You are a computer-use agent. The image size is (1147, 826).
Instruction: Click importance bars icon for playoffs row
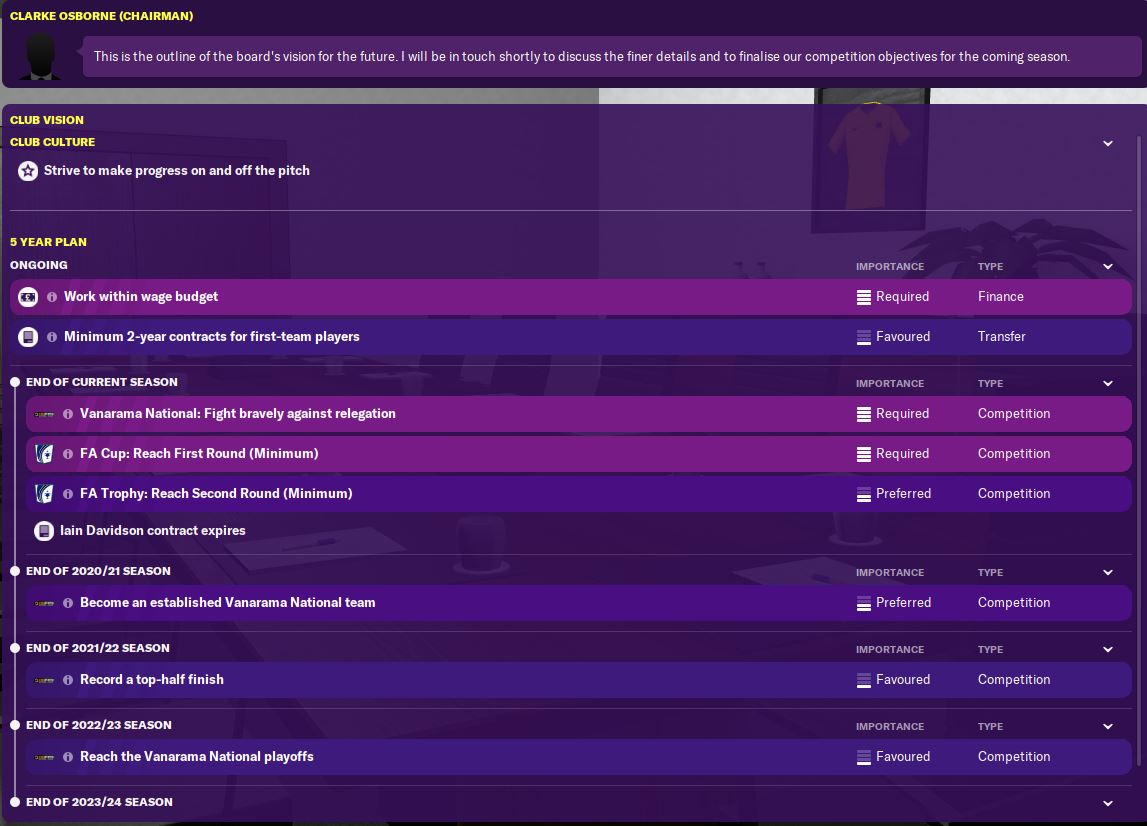[864, 757]
